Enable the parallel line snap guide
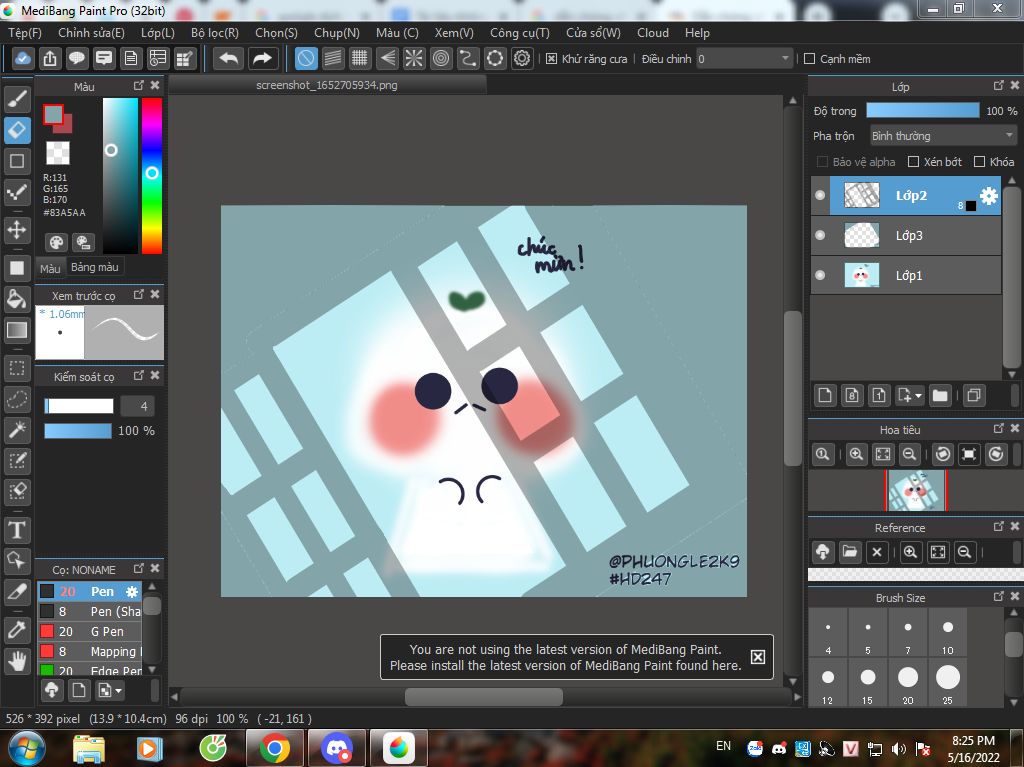Viewport: 1024px width, 767px height. click(x=333, y=59)
